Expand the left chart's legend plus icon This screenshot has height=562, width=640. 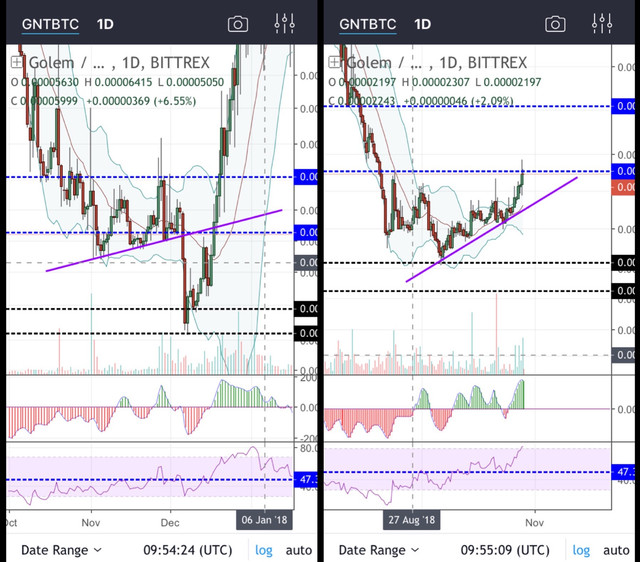(x=16, y=62)
